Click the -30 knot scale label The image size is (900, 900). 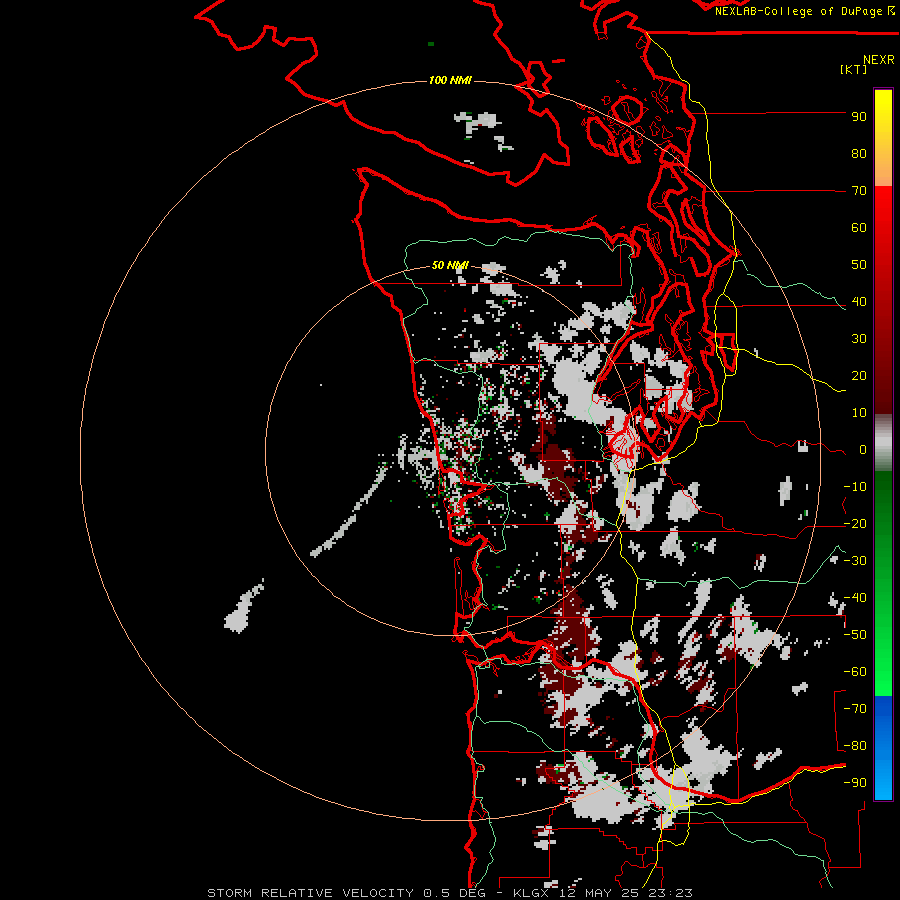tap(855, 561)
